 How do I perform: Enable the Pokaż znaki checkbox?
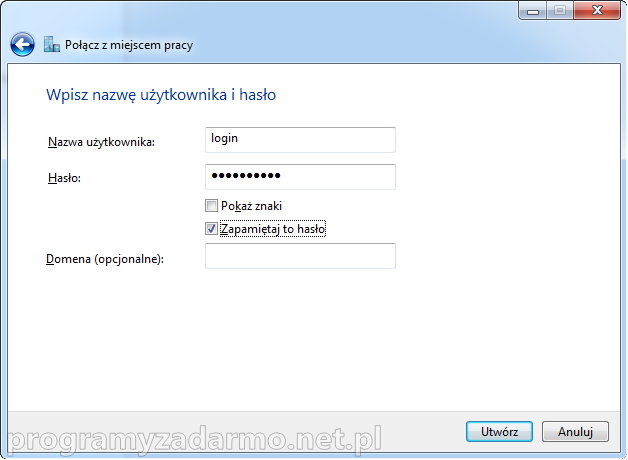pyautogui.click(x=211, y=206)
